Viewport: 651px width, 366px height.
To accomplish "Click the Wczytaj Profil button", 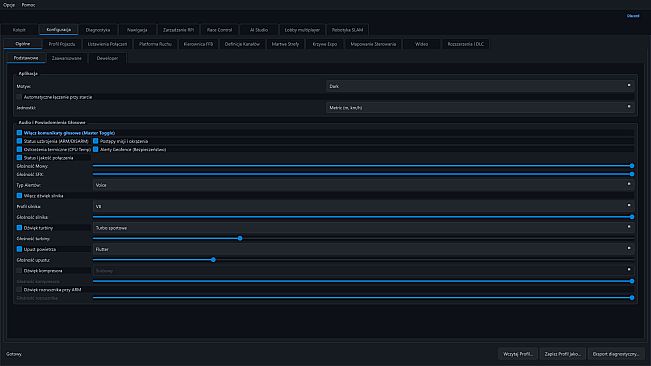I will tap(518, 354).
